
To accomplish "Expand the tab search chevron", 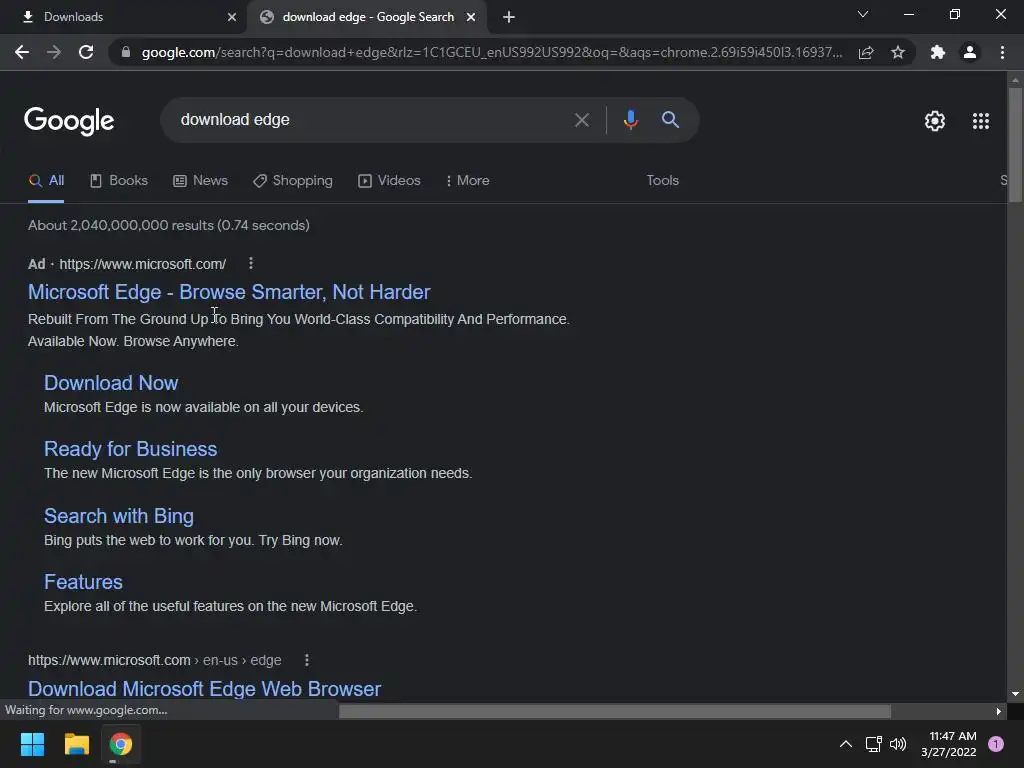I will point(863,14).
